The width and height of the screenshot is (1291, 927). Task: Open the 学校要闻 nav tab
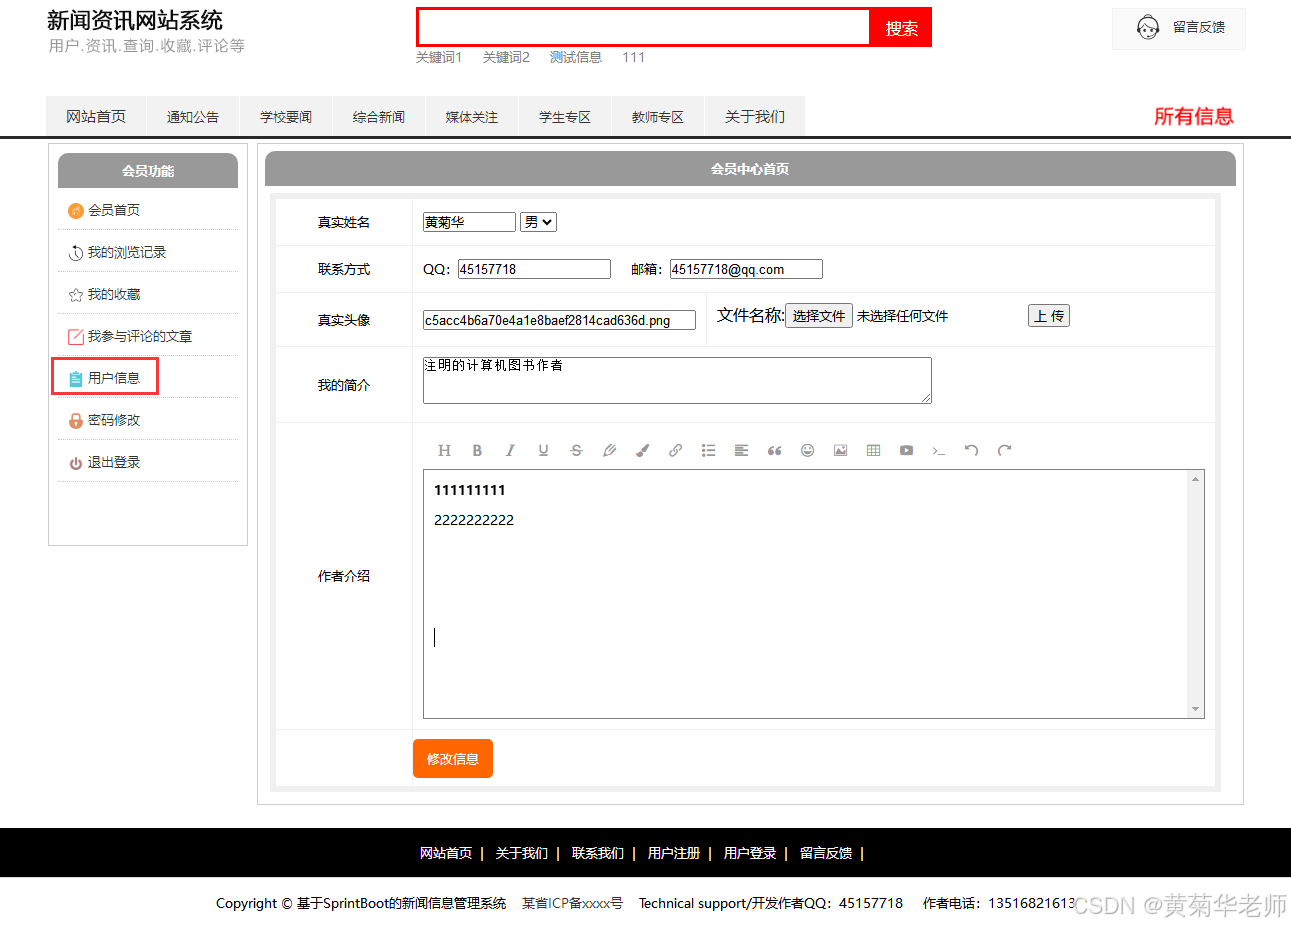pos(286,116)
